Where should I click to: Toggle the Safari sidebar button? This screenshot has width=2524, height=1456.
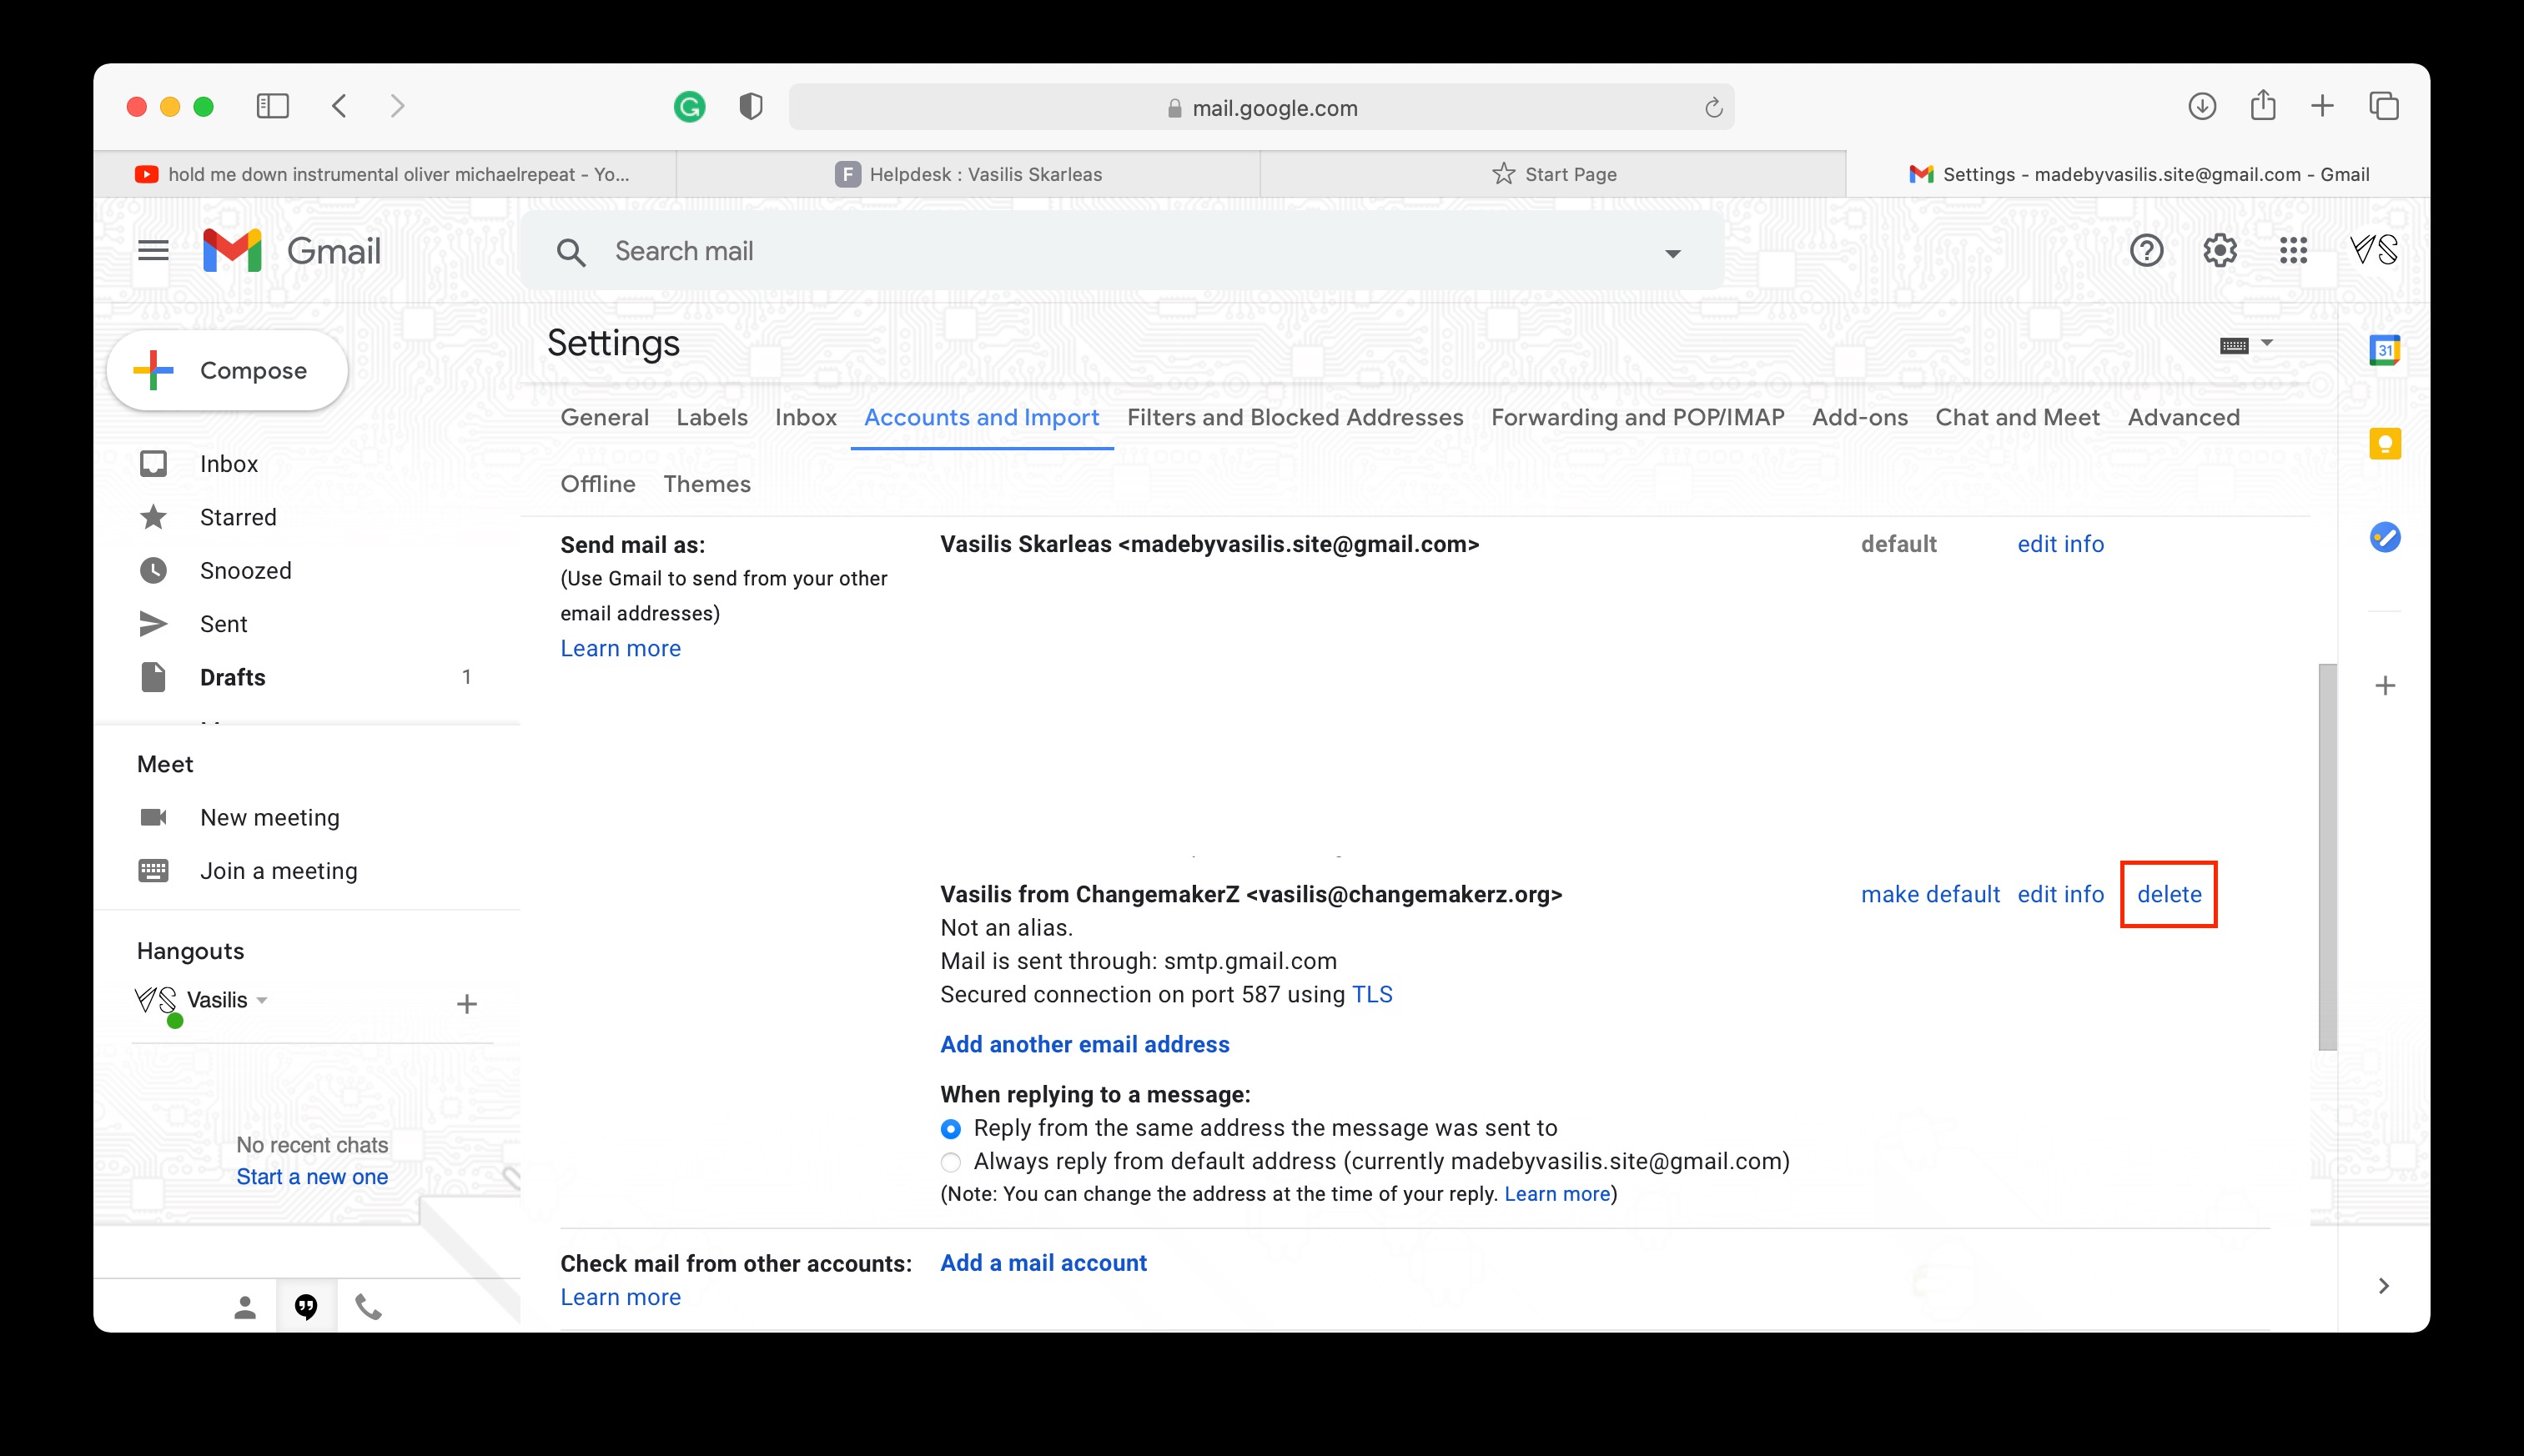(272, 106)
